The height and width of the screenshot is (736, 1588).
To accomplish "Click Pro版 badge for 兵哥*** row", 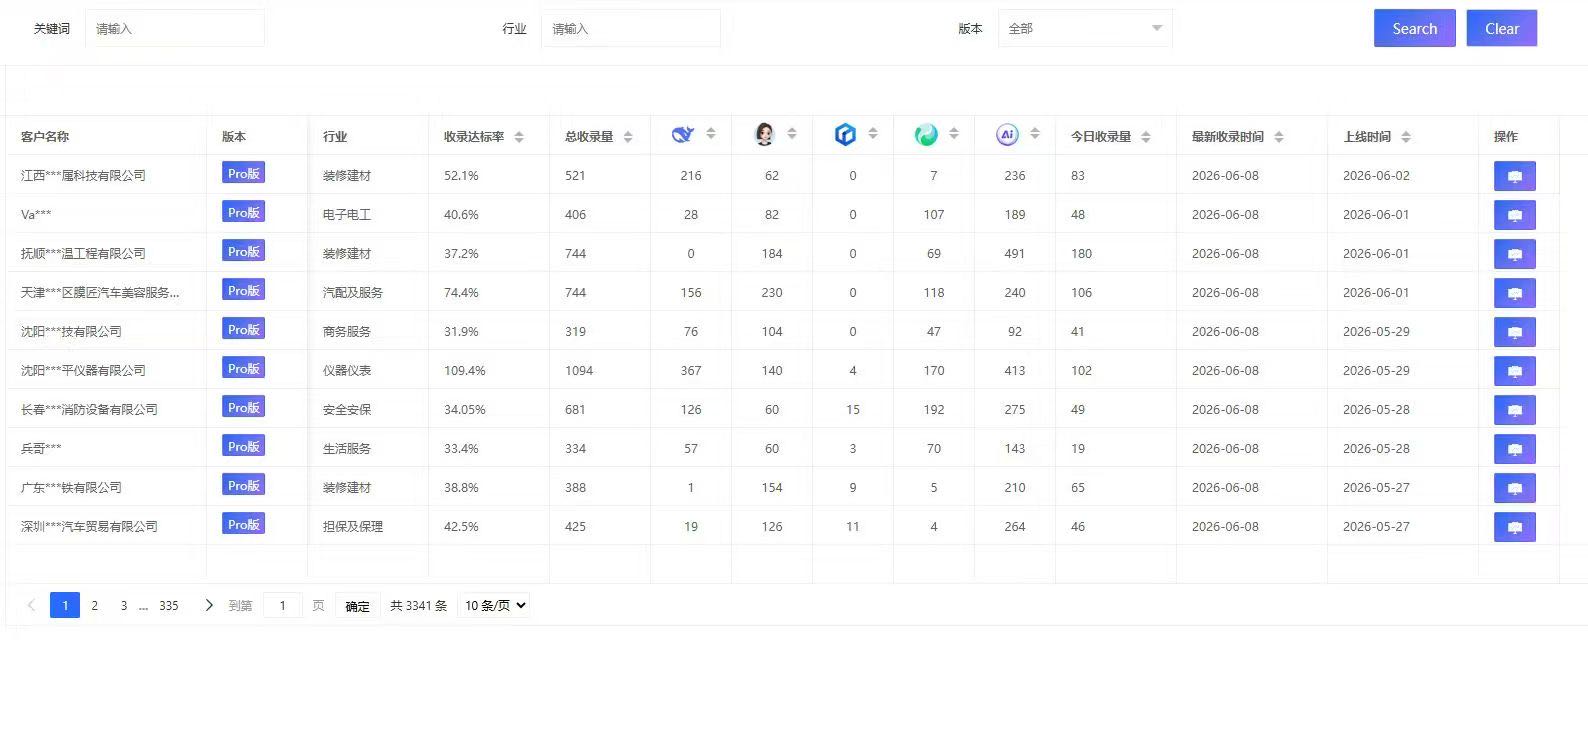I will pyautogui.click(x=243, y=446).
